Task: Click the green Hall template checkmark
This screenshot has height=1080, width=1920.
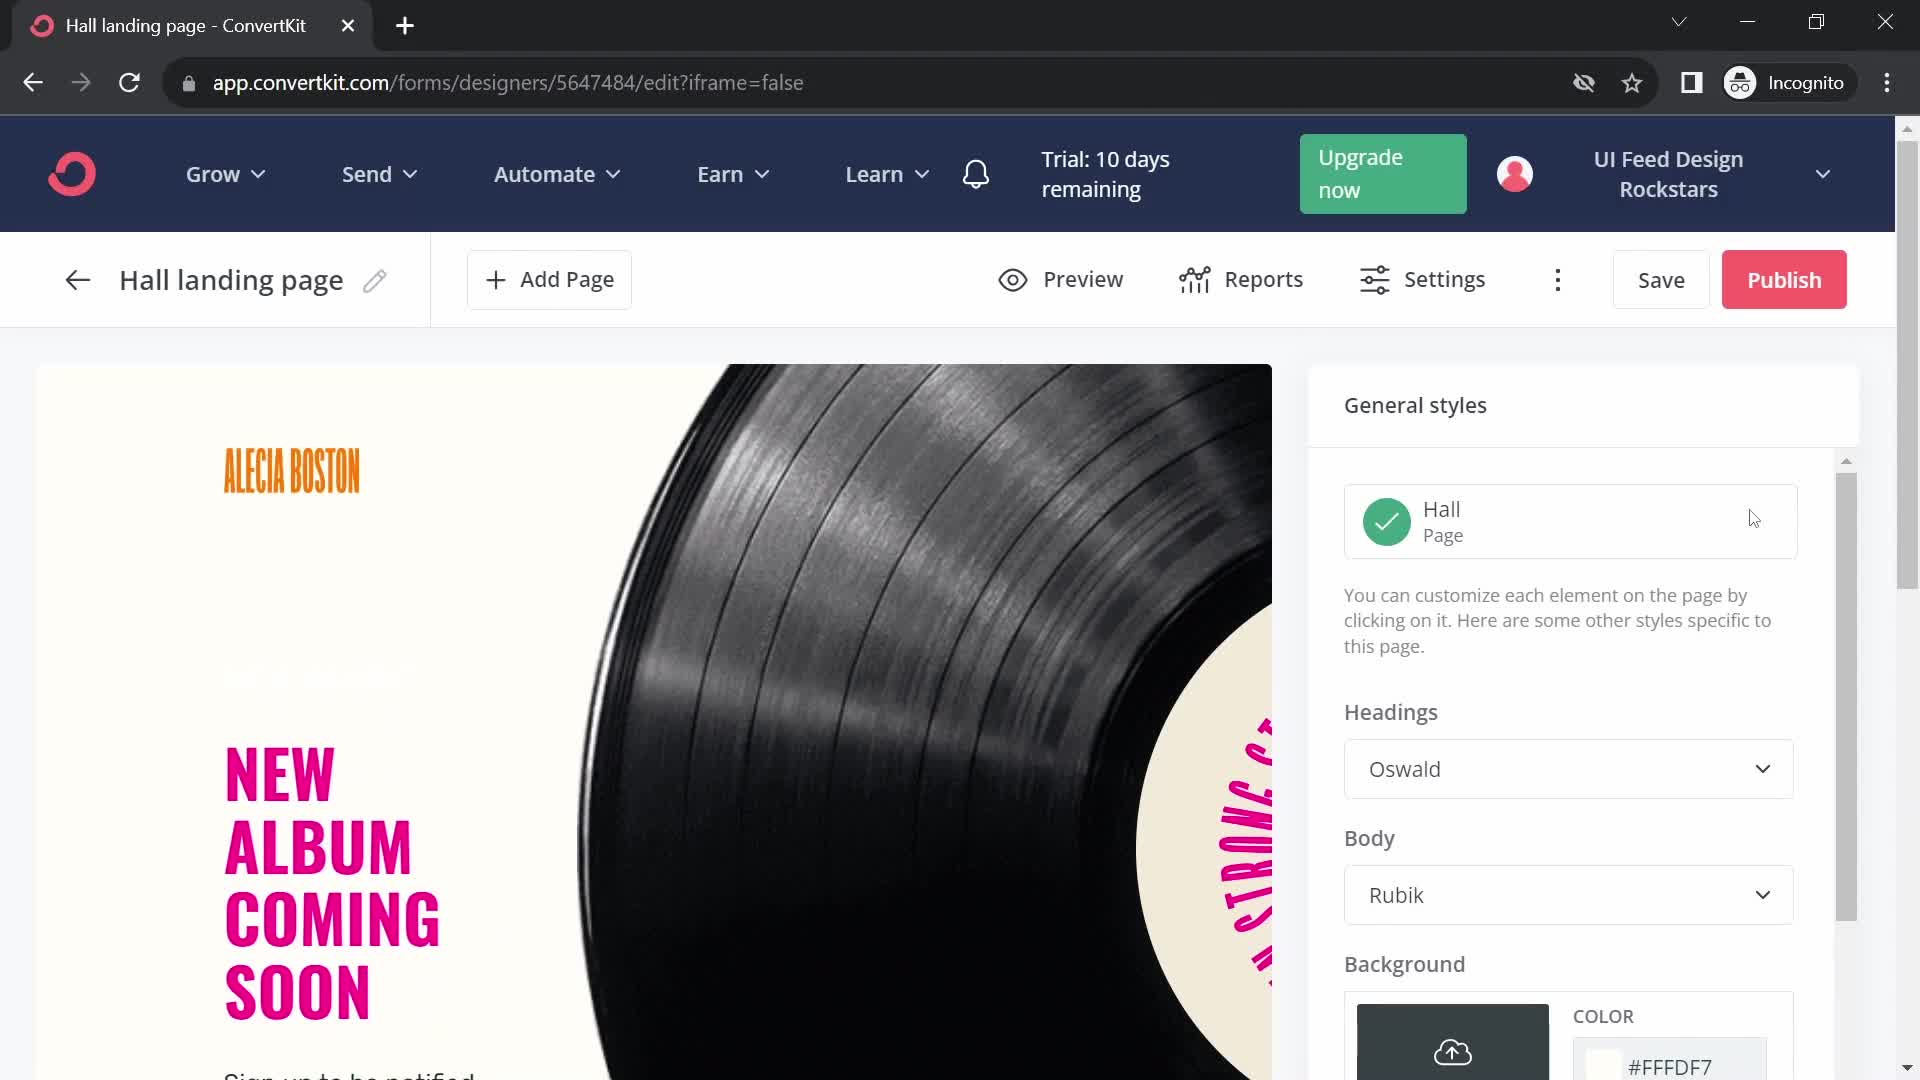Action: click(x=1387, y=522)
